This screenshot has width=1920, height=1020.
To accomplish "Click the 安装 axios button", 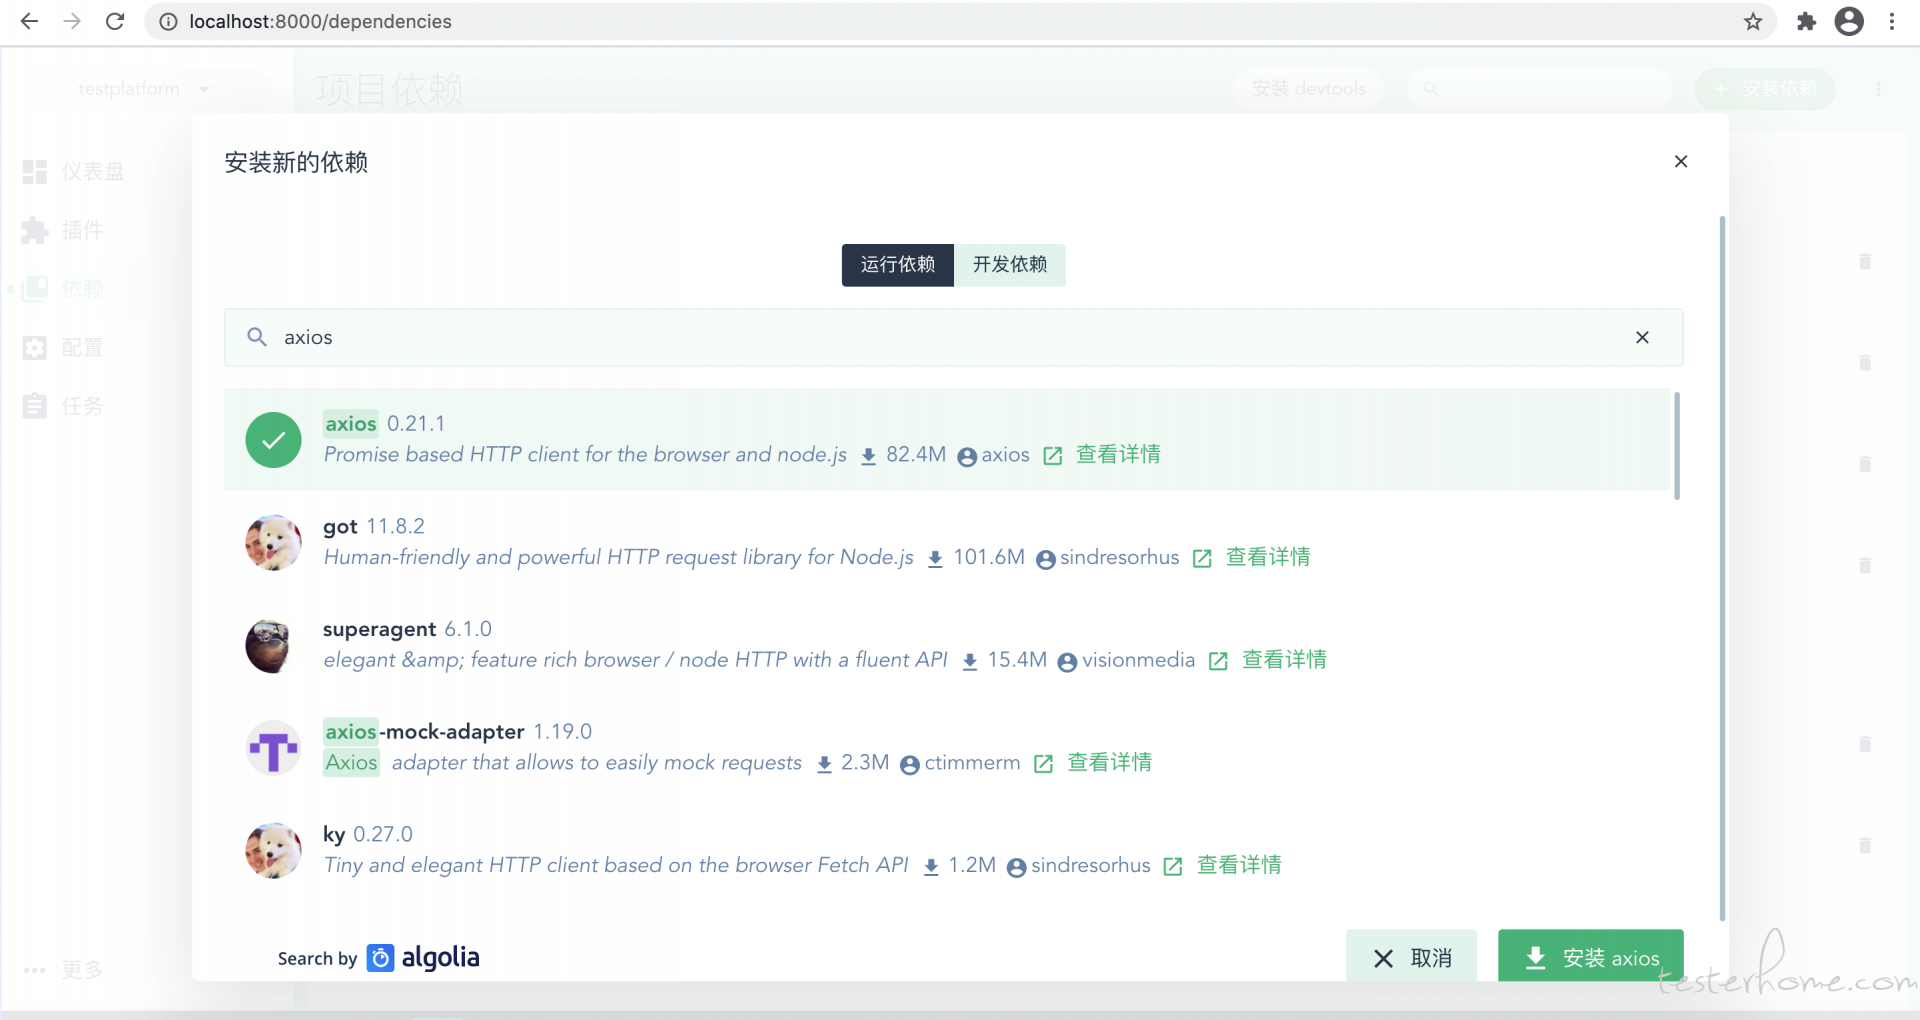I will [1590, 957].
